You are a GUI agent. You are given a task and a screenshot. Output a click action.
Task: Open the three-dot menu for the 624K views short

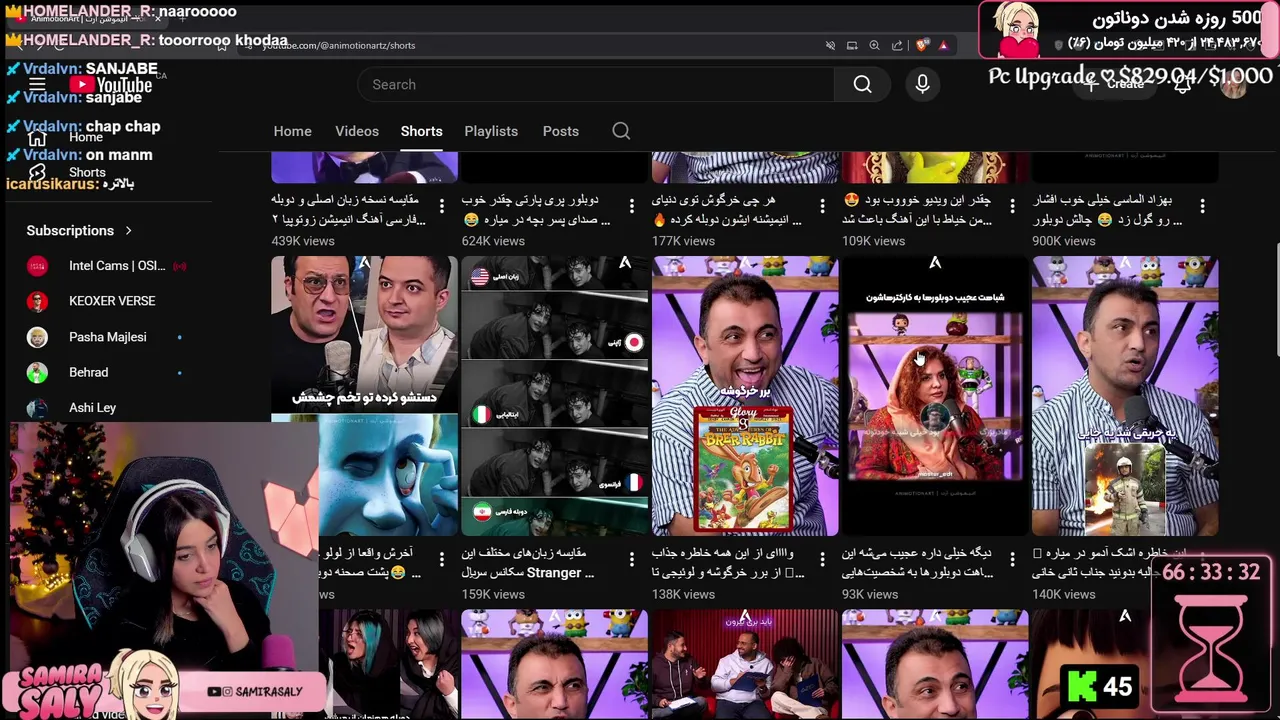pos(632,206)
